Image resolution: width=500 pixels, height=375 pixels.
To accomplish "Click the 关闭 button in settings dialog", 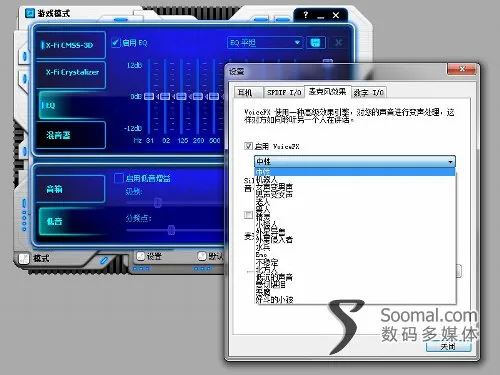I will pyautogui.click(x=448, y=347).
